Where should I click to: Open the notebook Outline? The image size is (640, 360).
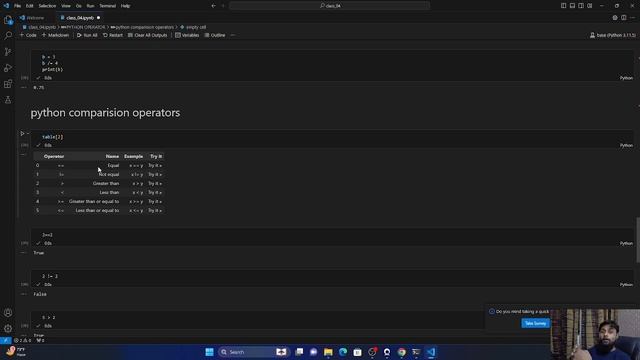tap(215, 36)
